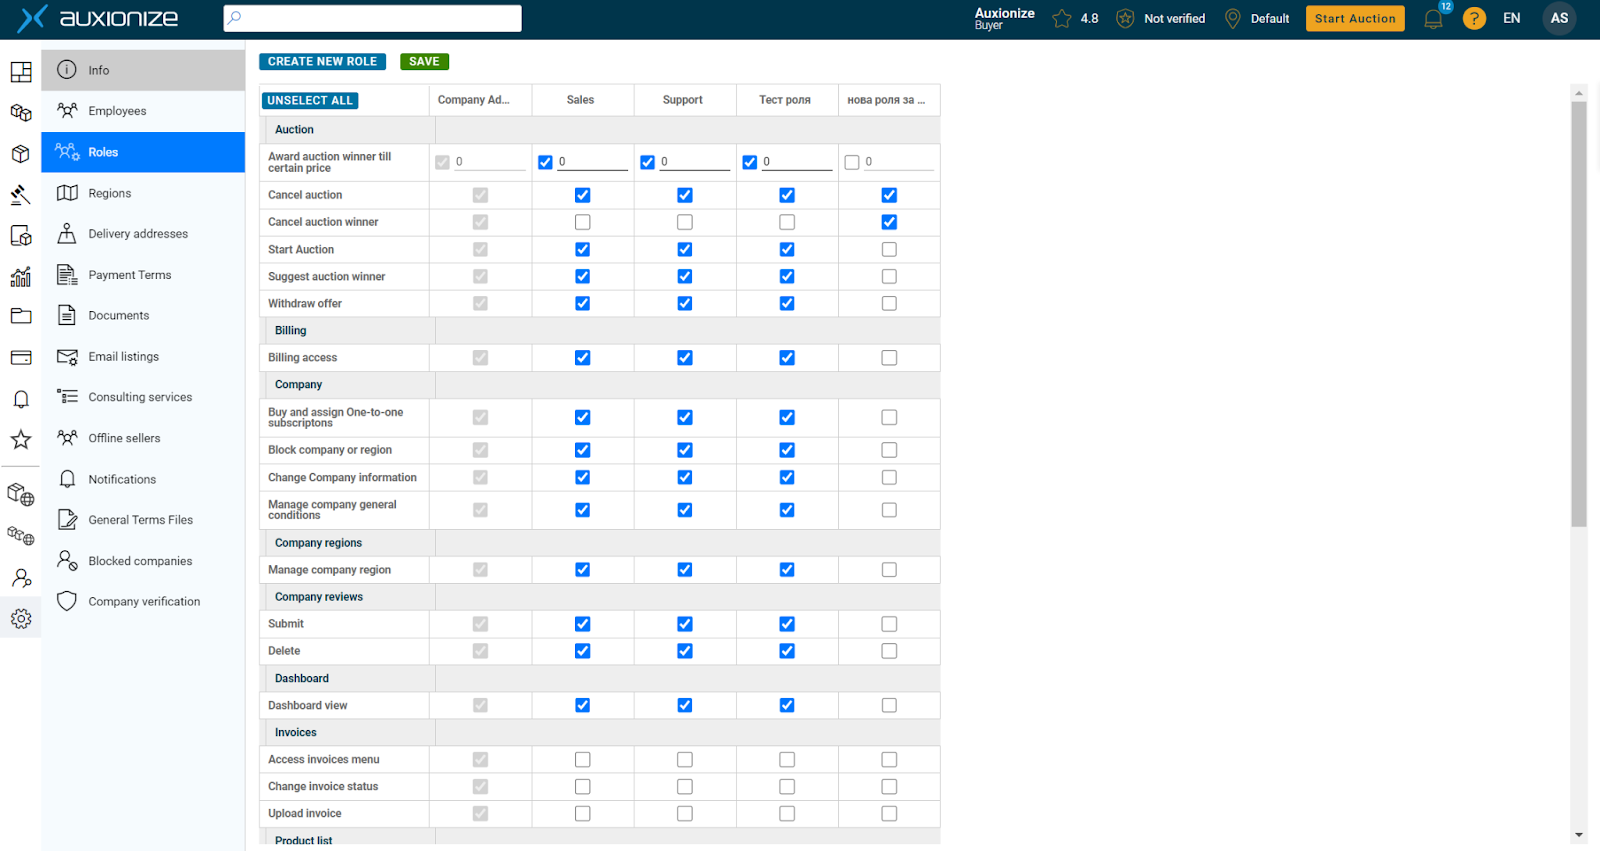1600x851 pixels.
Task: Click the rating star icon showing 4.8
Action: click(1062, 18)
